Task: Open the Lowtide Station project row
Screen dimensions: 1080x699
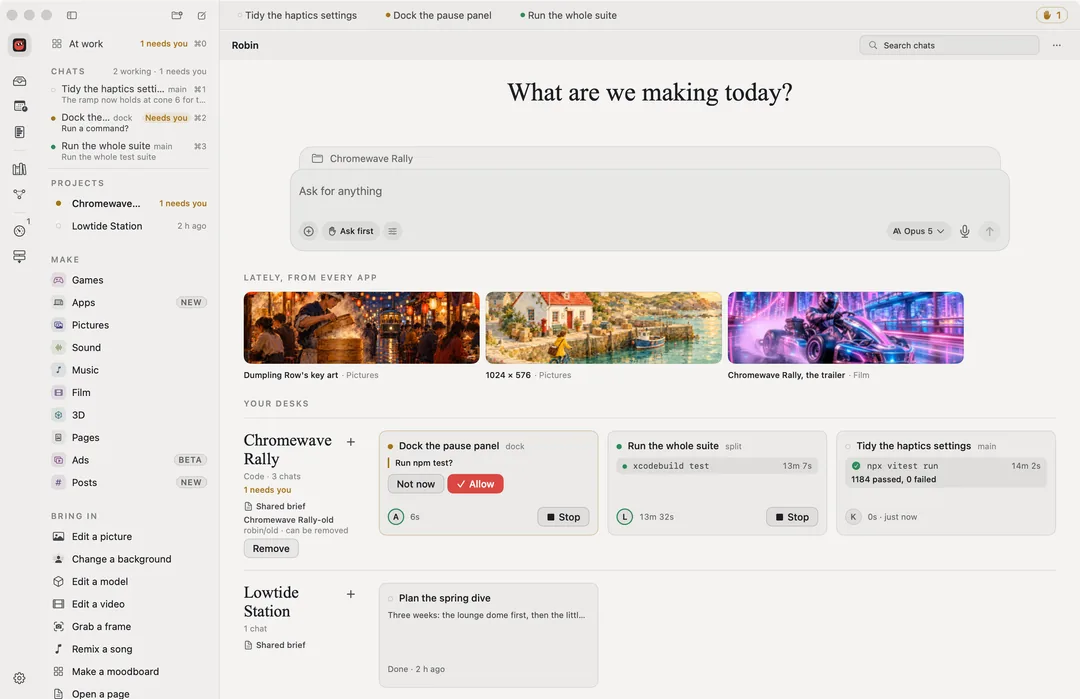Action: pos(129,226)
